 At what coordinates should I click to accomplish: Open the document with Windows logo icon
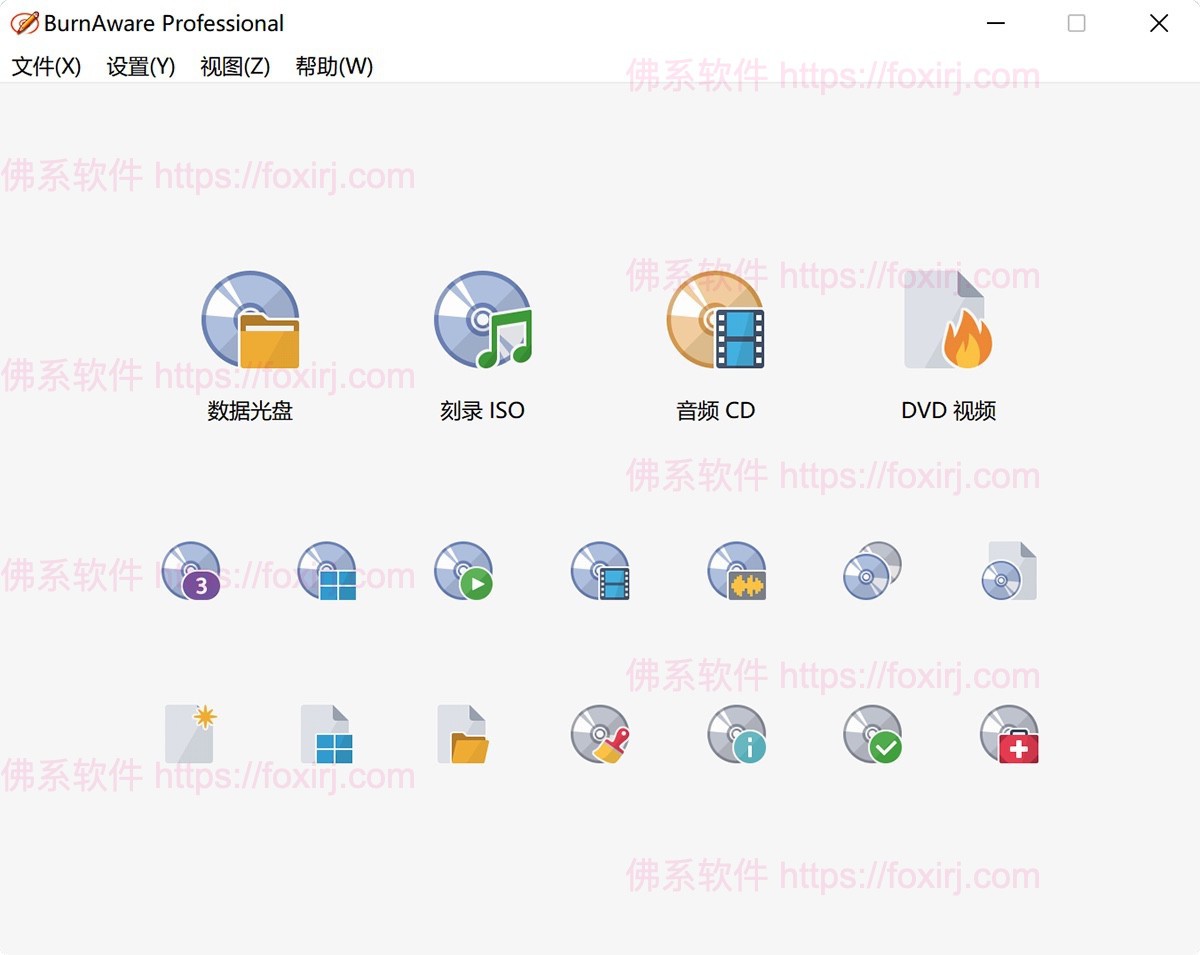point(327,734)
